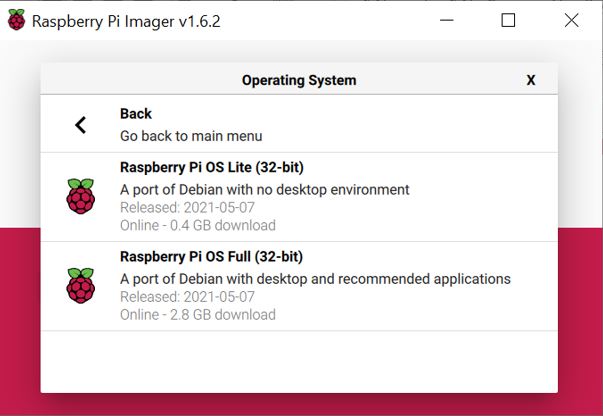Image resolution: width=603 pixels, height=416 pixels.
Task: Click the 'Online - 2.8 GB download' line
Action: pos(198,314)
